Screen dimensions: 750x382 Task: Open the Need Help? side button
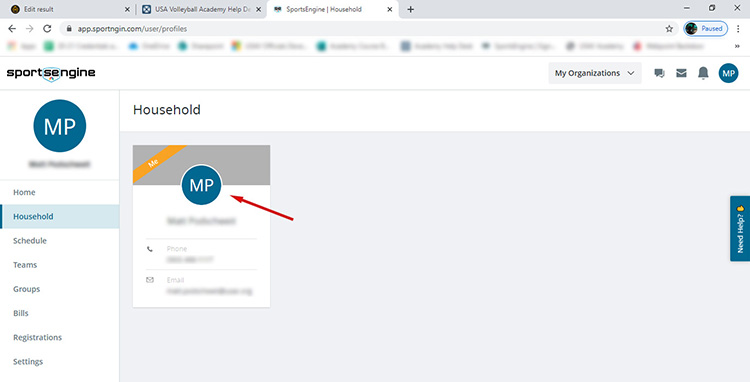[x=740, y=229]
